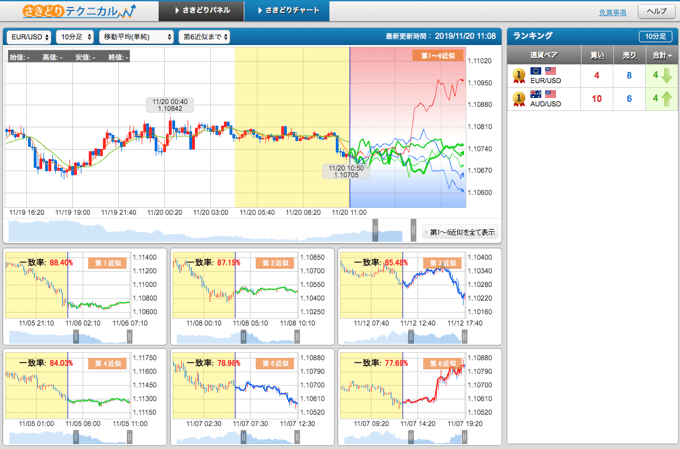The image size is (680, 449).
Task: Click the 最新更新時間 2019/11/20 11:08 text
Action: coord(441,36)
